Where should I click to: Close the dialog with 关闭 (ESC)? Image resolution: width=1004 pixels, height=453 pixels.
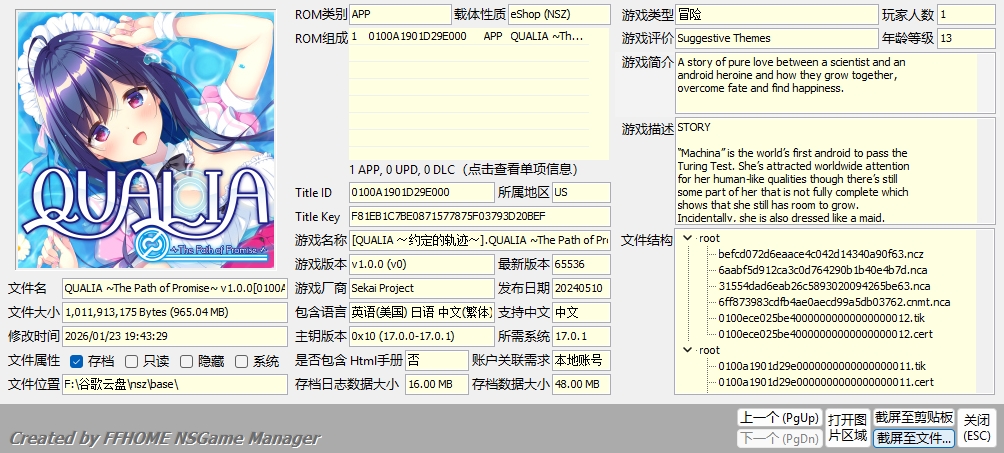click(x=977, y=427)
